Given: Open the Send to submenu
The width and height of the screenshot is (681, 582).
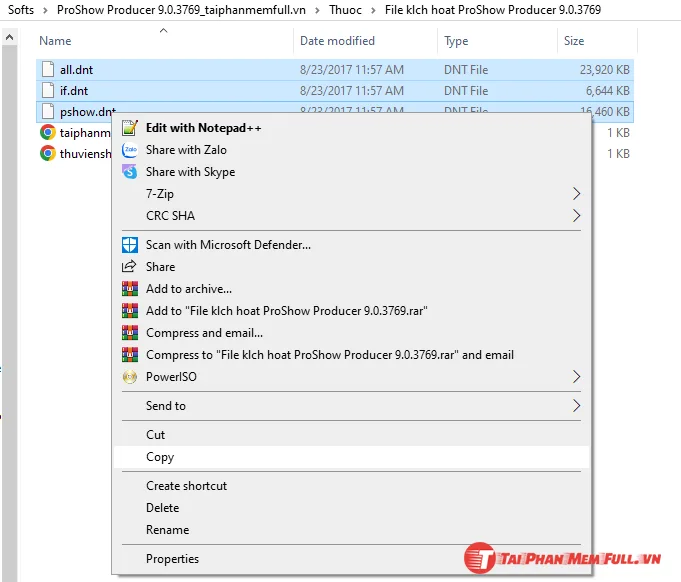Looking at the screenshot, I should 351,406.
